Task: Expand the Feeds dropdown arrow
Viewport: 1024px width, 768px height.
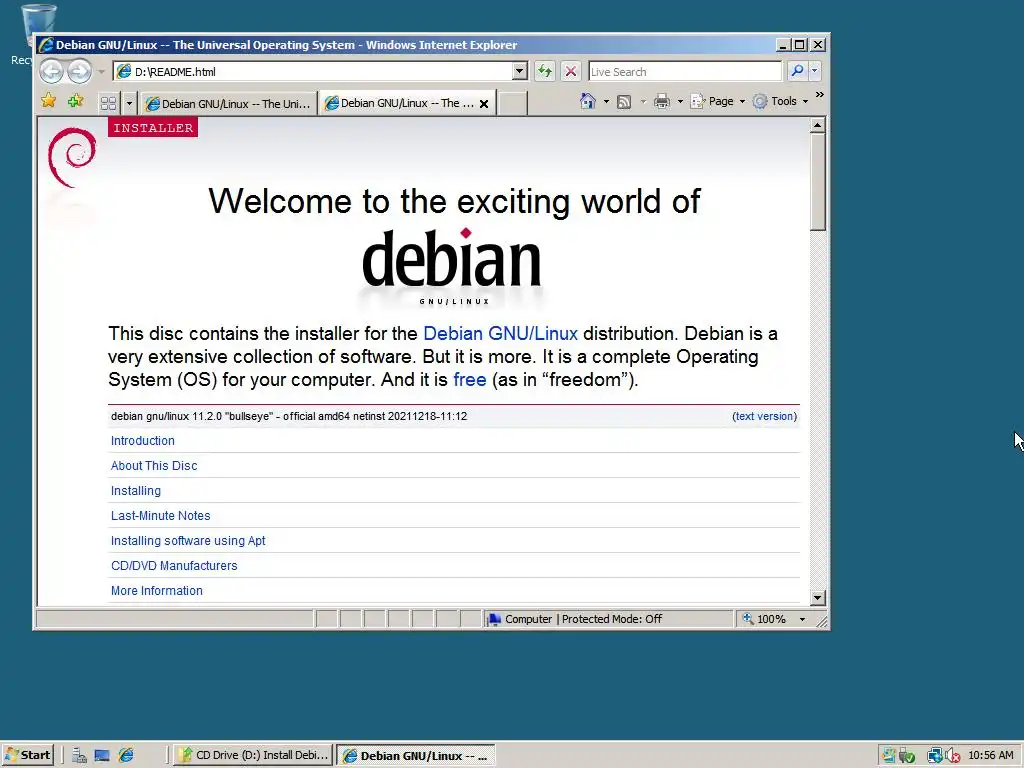Action: pyautogui.click(x=643, y=101)
